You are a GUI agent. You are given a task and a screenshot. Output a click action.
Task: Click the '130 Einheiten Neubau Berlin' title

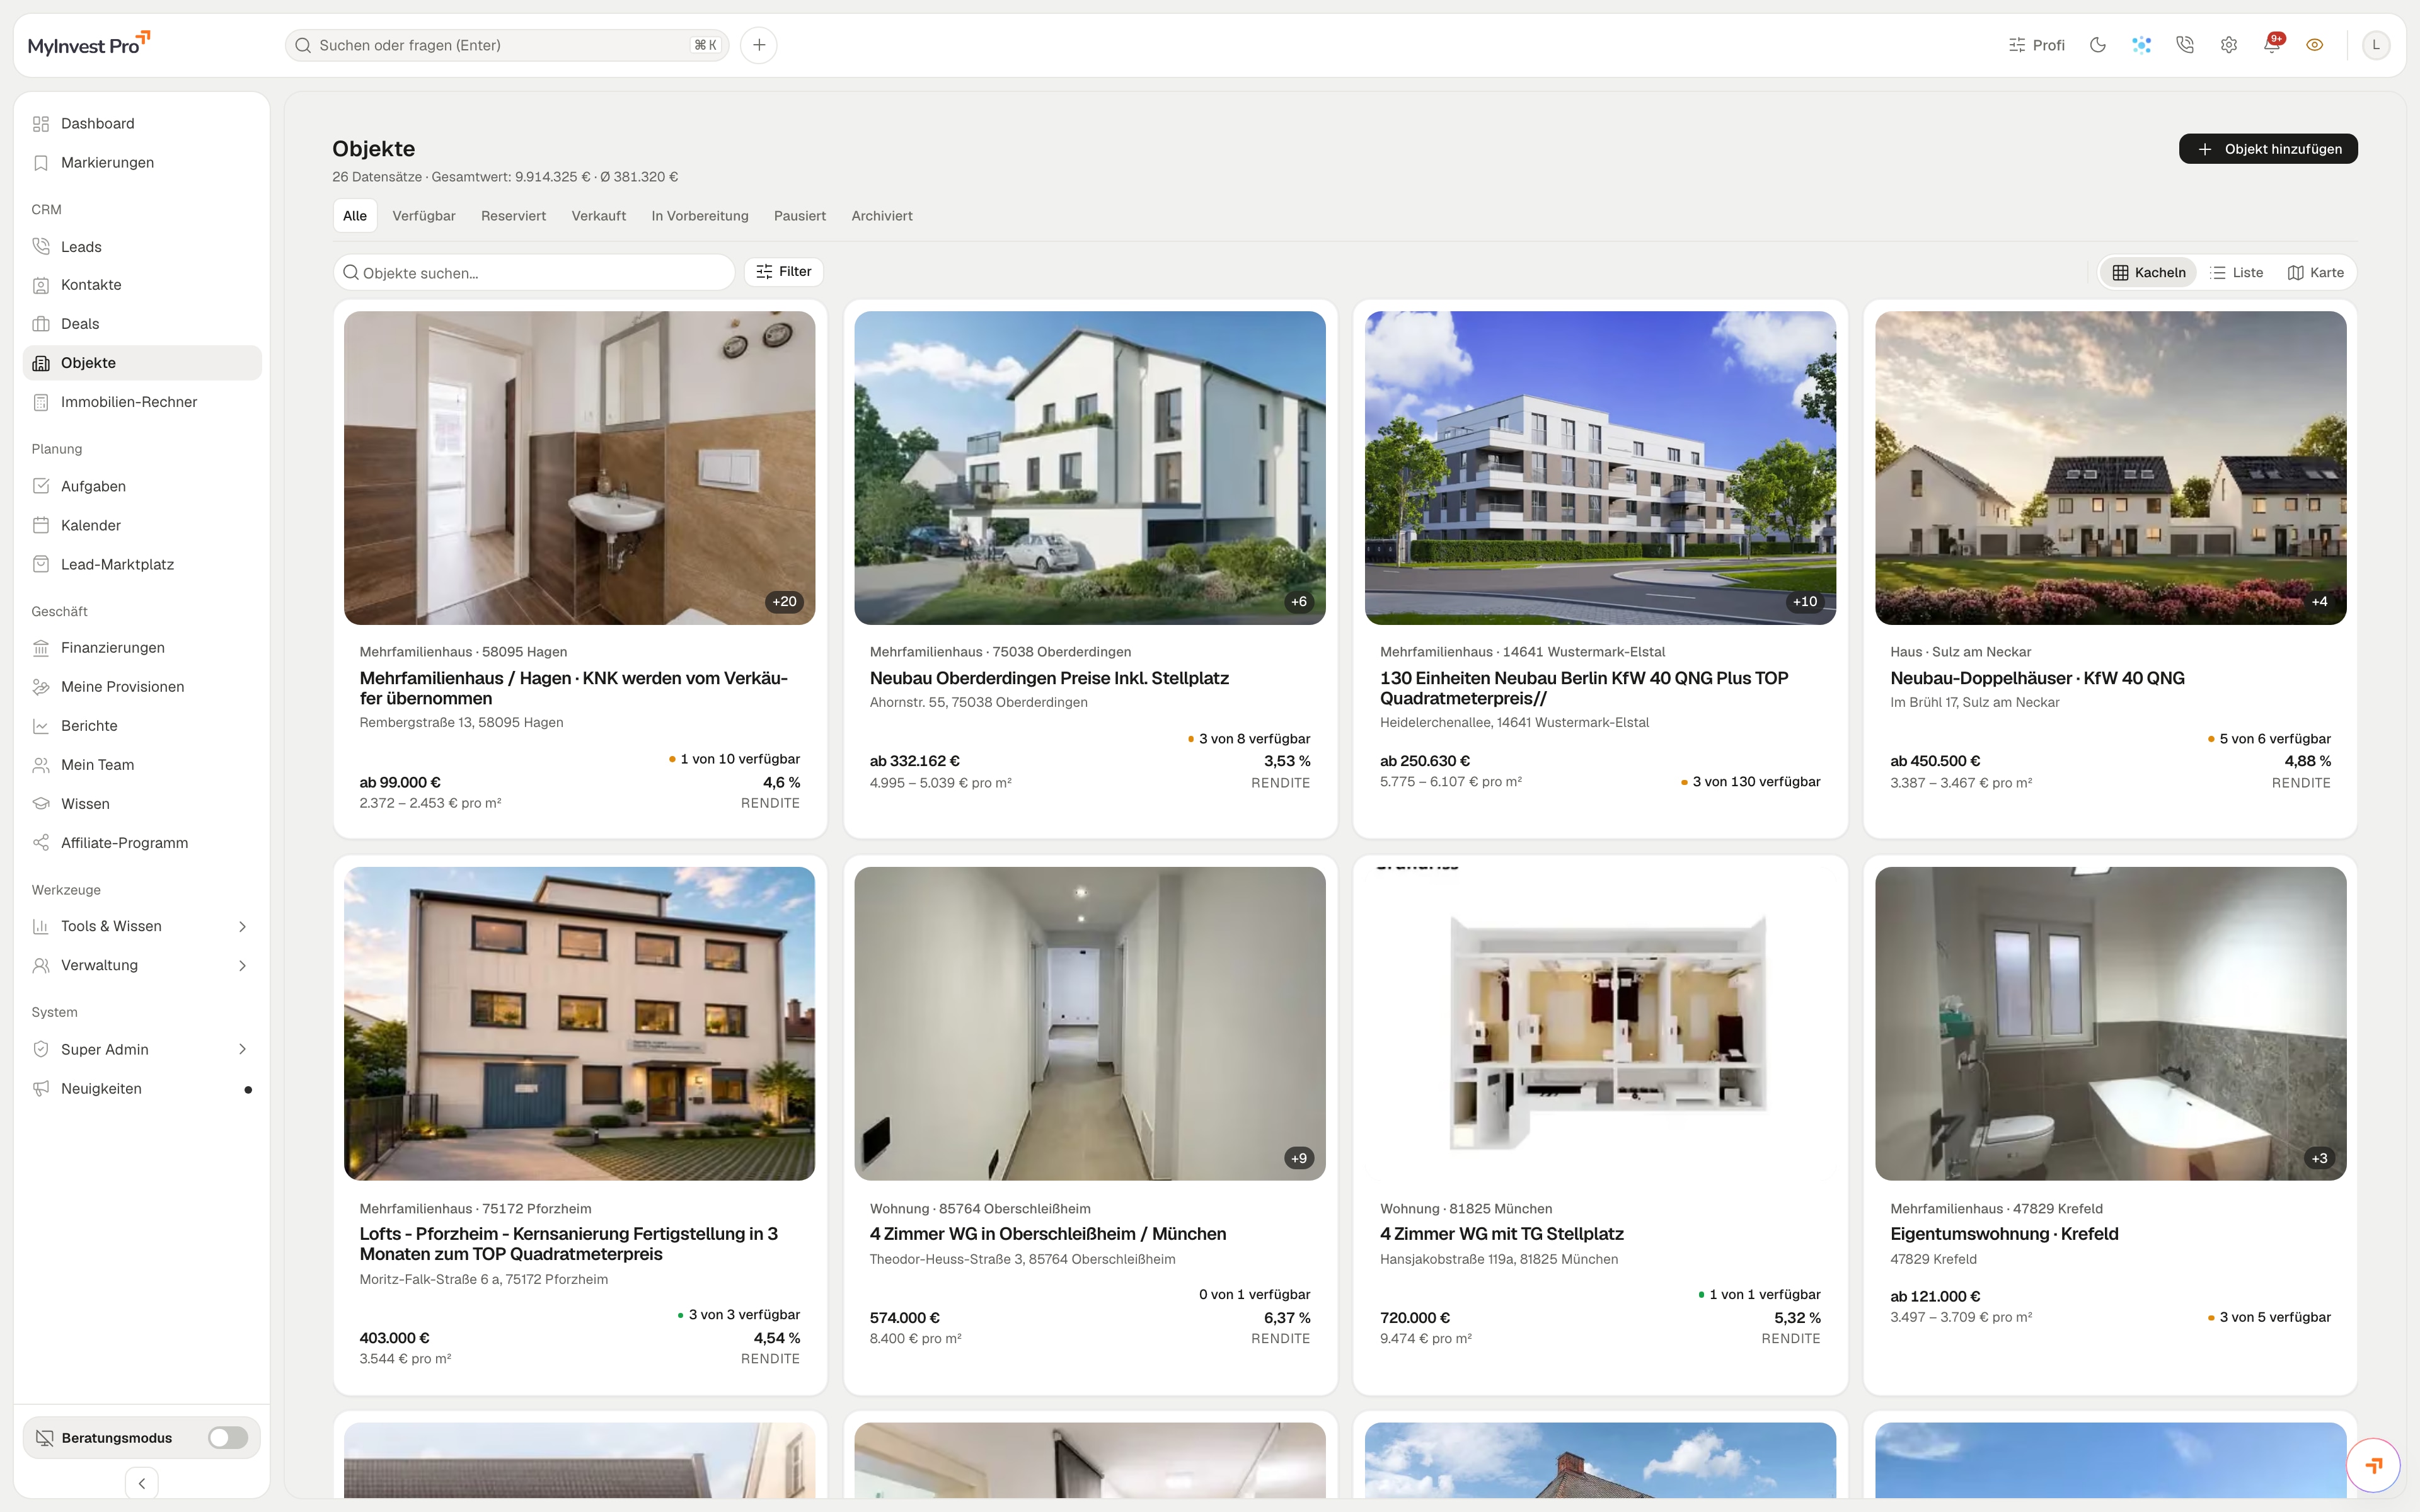[x=1584, y=688]
